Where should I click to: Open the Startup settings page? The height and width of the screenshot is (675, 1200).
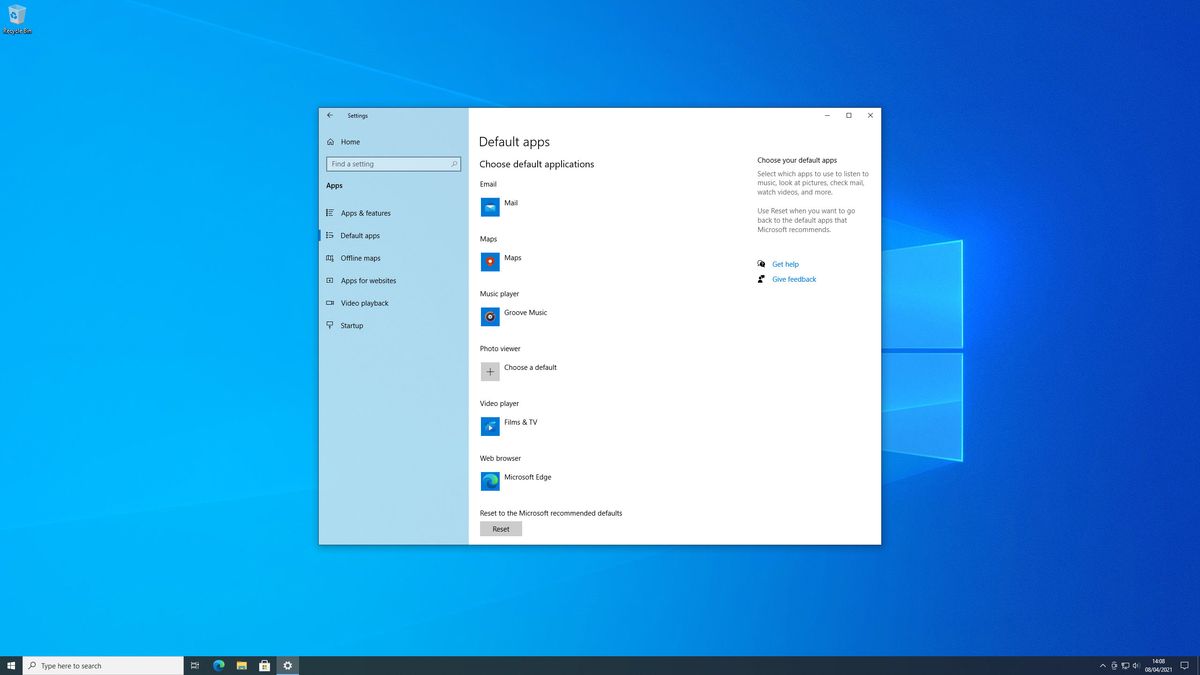(352, 326)
